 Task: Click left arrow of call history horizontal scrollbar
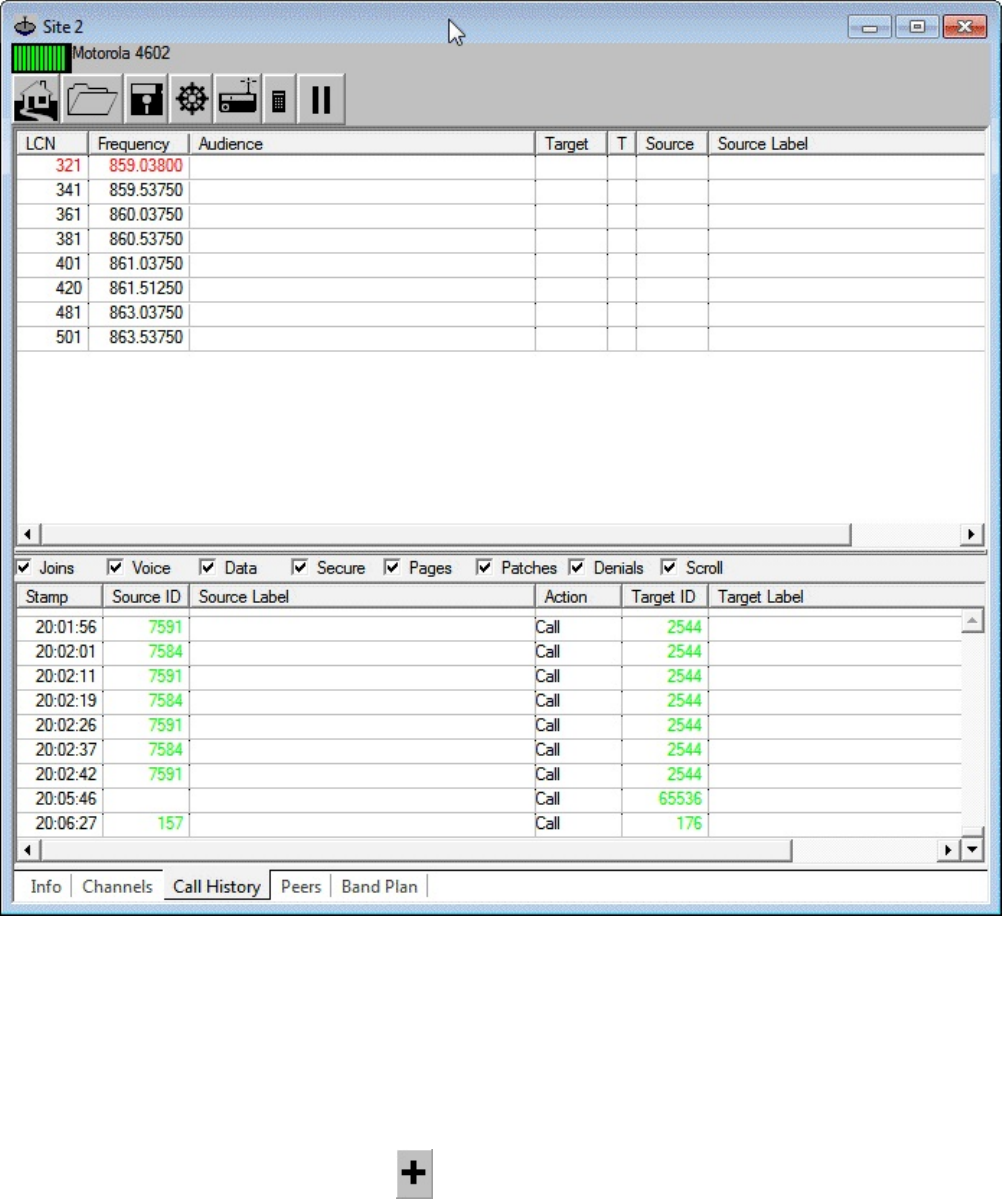pos(28,849)
